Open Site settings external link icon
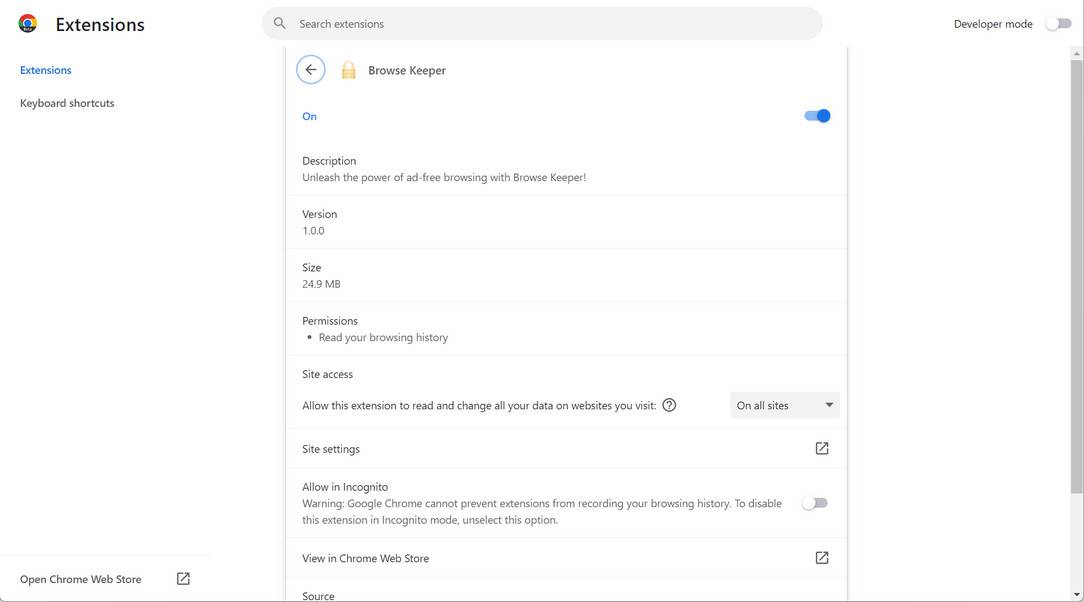 tap(822, 449)
